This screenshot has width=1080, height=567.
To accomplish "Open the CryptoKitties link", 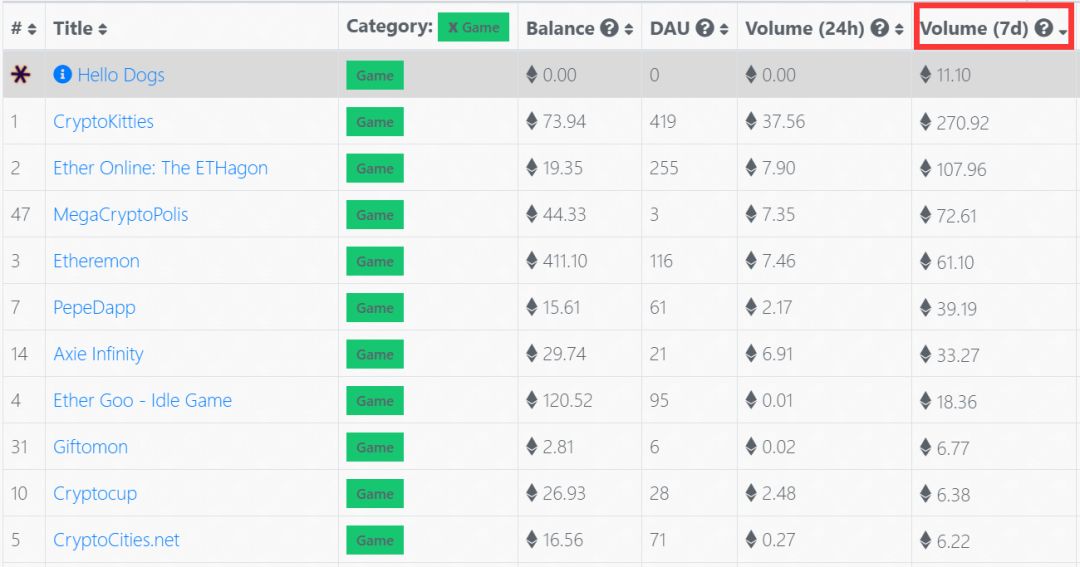I will click(103, 121).
